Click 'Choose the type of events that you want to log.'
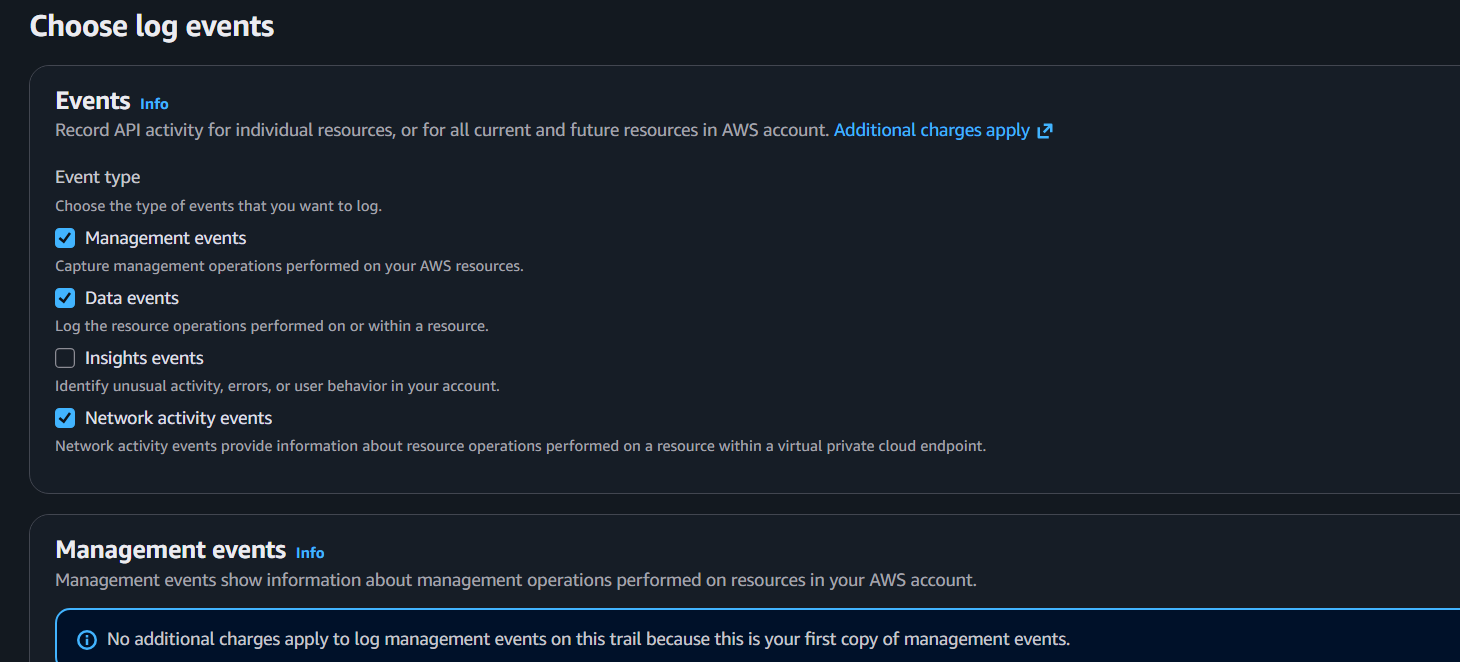The width and height of the screenshot is (1460, 662). pyautogui.click(x=219, y=206)
